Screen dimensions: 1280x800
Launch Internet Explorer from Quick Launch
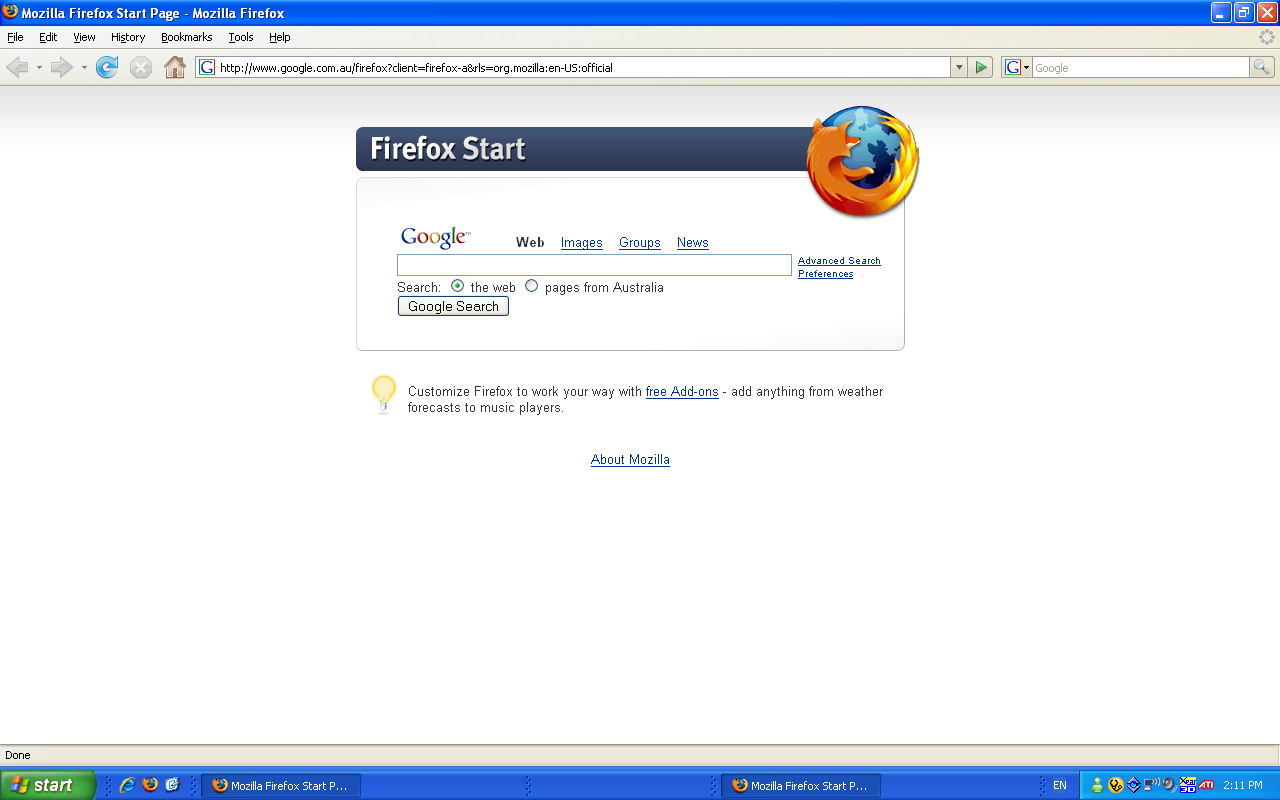127,785
